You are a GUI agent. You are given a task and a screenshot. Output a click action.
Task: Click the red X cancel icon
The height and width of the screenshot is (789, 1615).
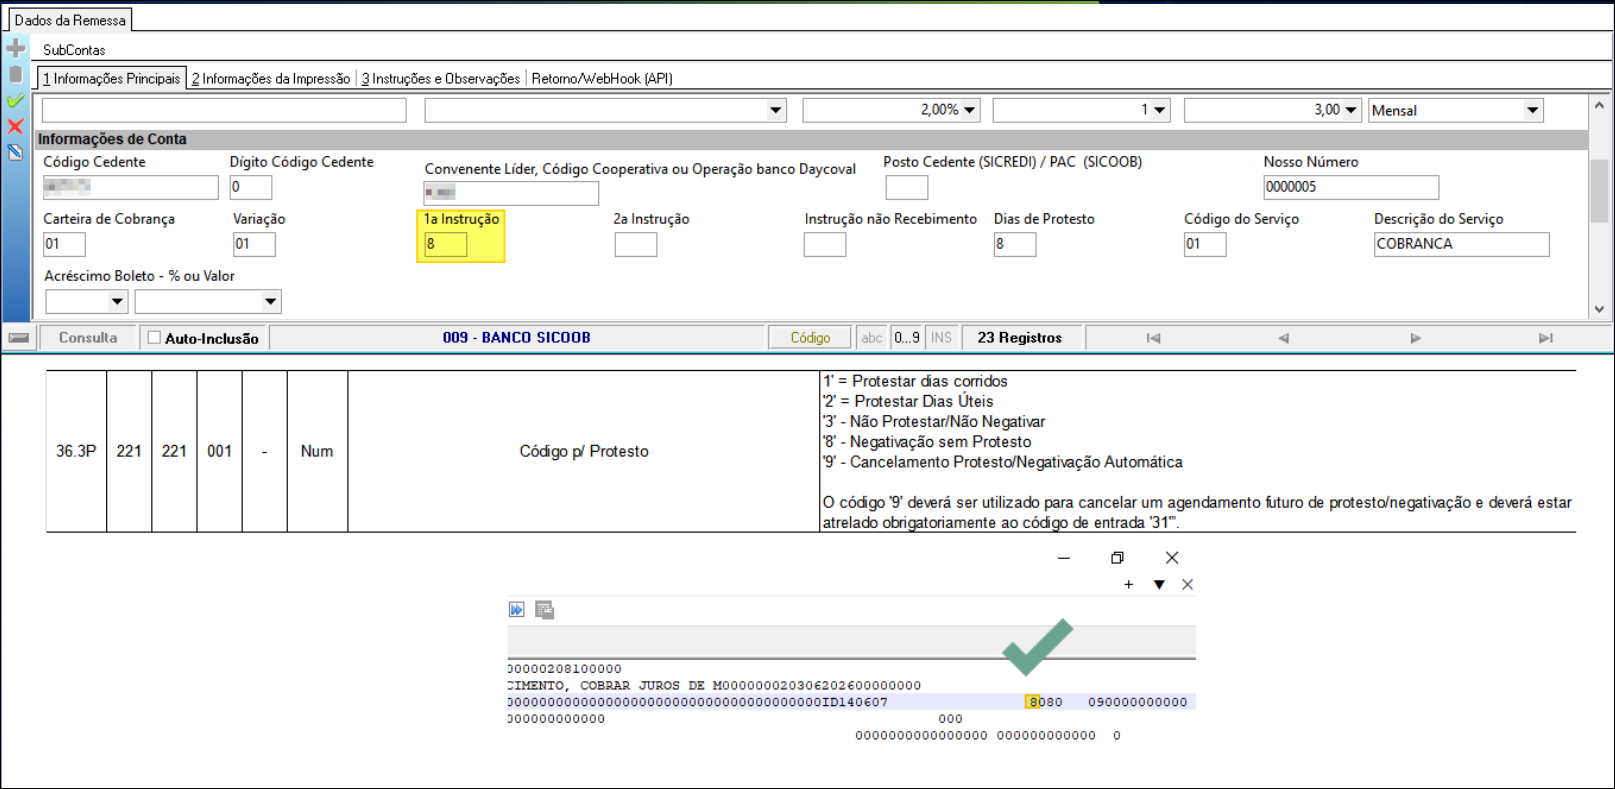pos(15,126)
